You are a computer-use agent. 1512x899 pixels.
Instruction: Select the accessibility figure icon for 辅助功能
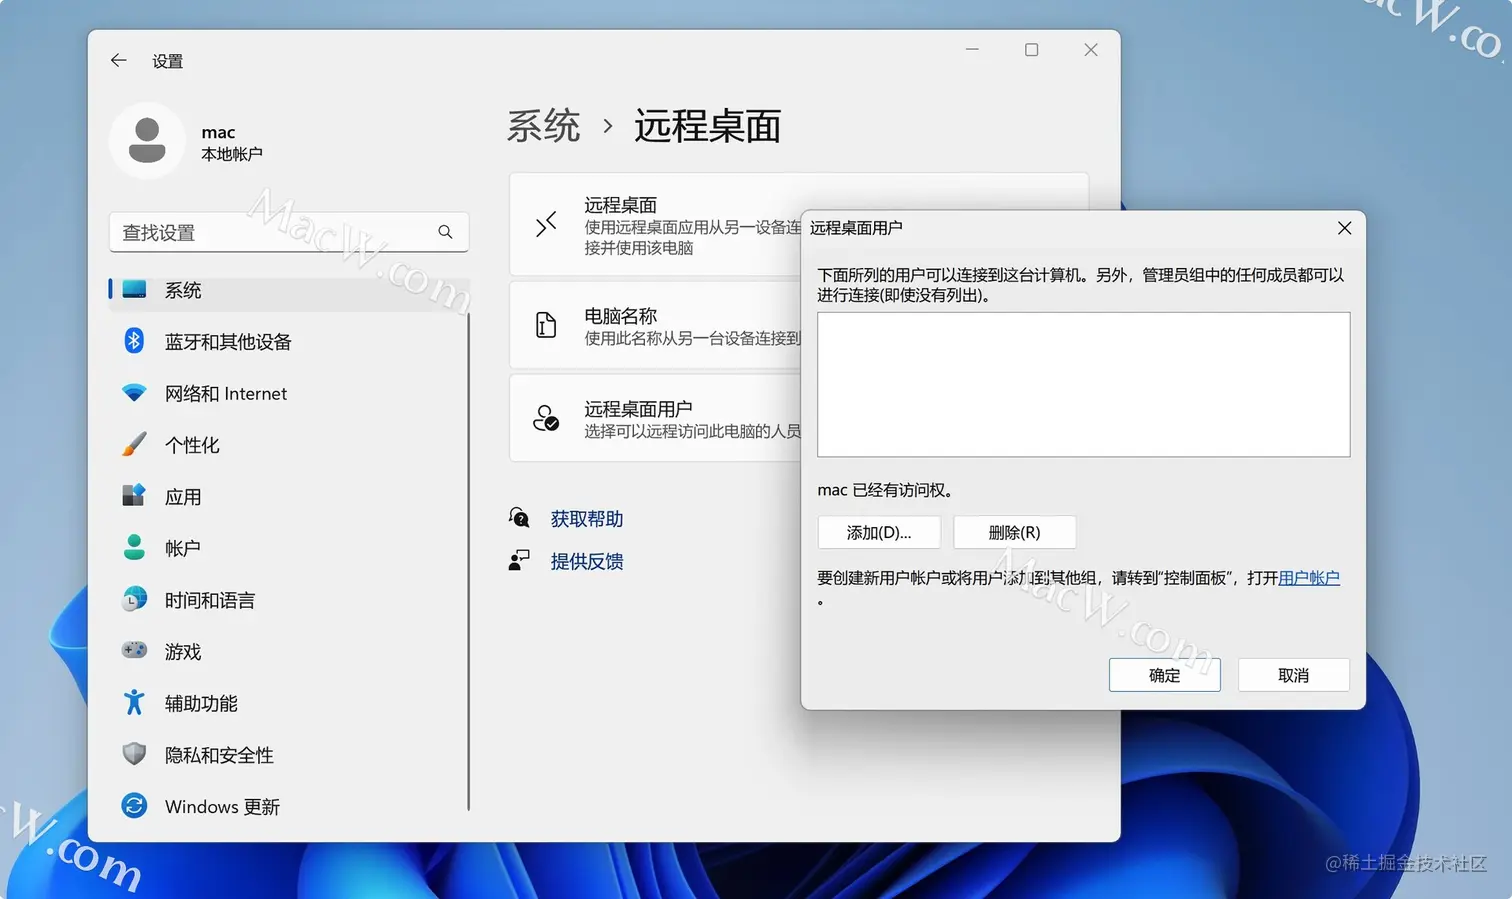(134, 702)
